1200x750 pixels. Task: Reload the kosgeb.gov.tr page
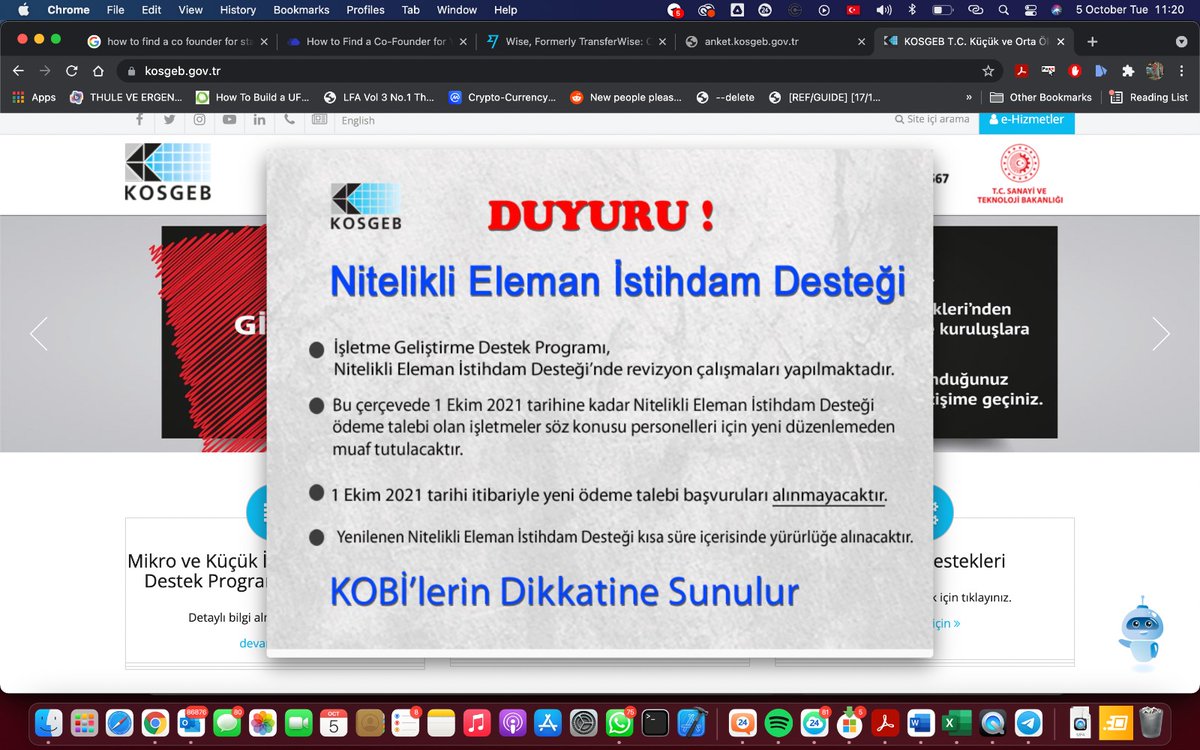(x=71, y=71)
